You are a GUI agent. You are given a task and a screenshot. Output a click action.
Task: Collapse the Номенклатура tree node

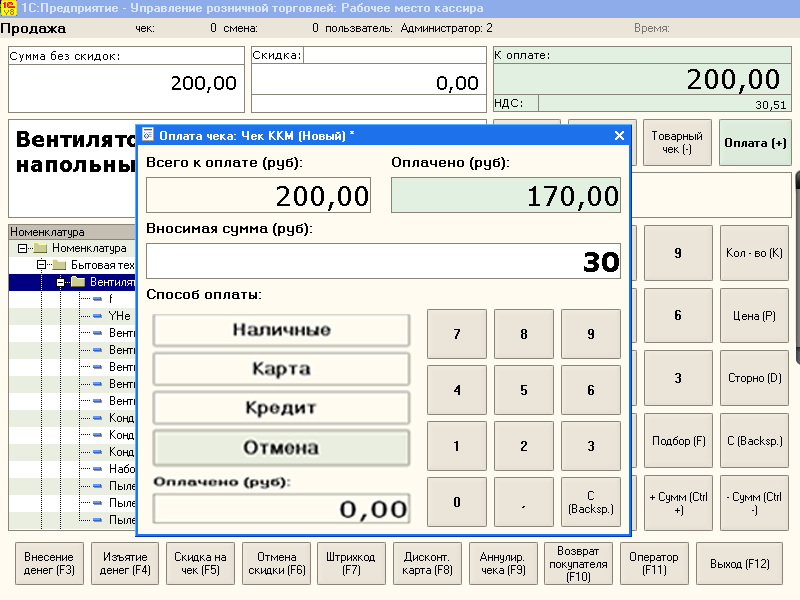22,248
